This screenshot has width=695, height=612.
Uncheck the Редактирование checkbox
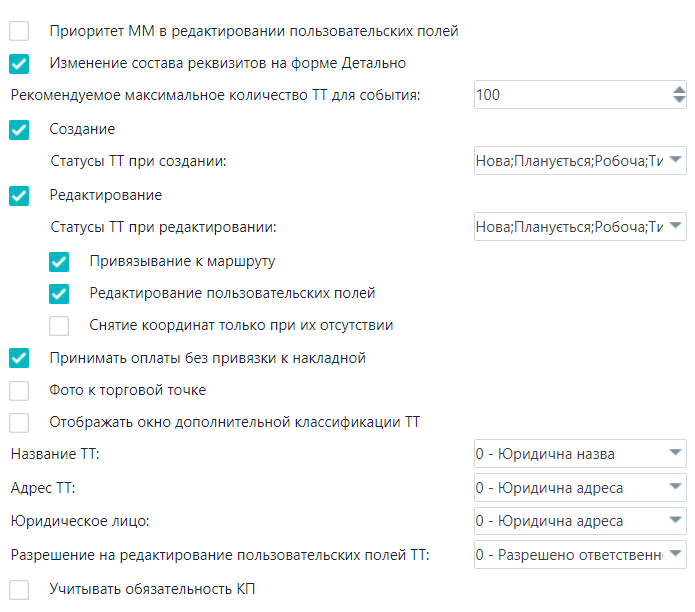[19, 195]
